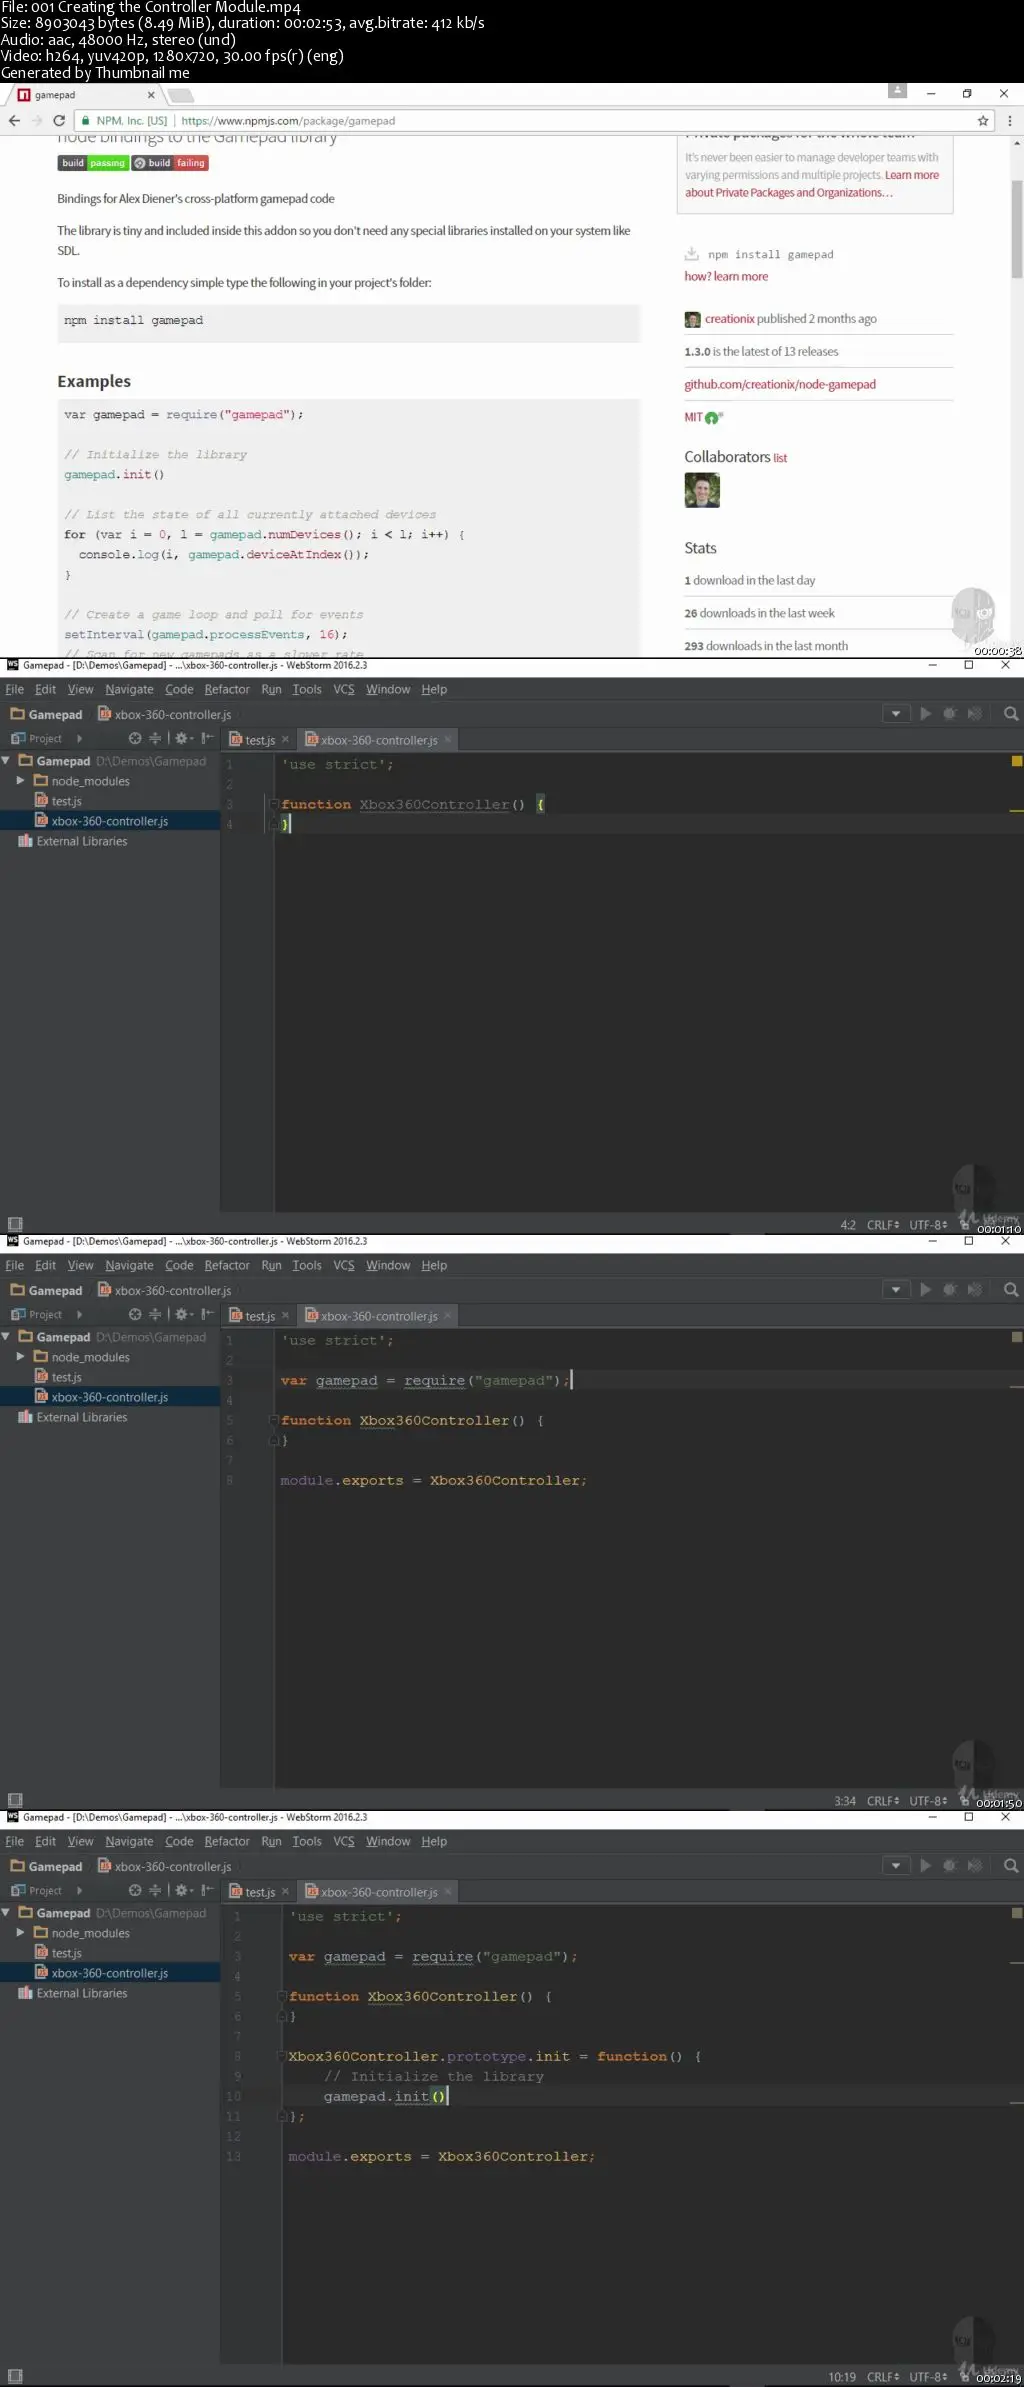Hide the Project panel in 00:01:10 WebStorm frame

[207, 739]
